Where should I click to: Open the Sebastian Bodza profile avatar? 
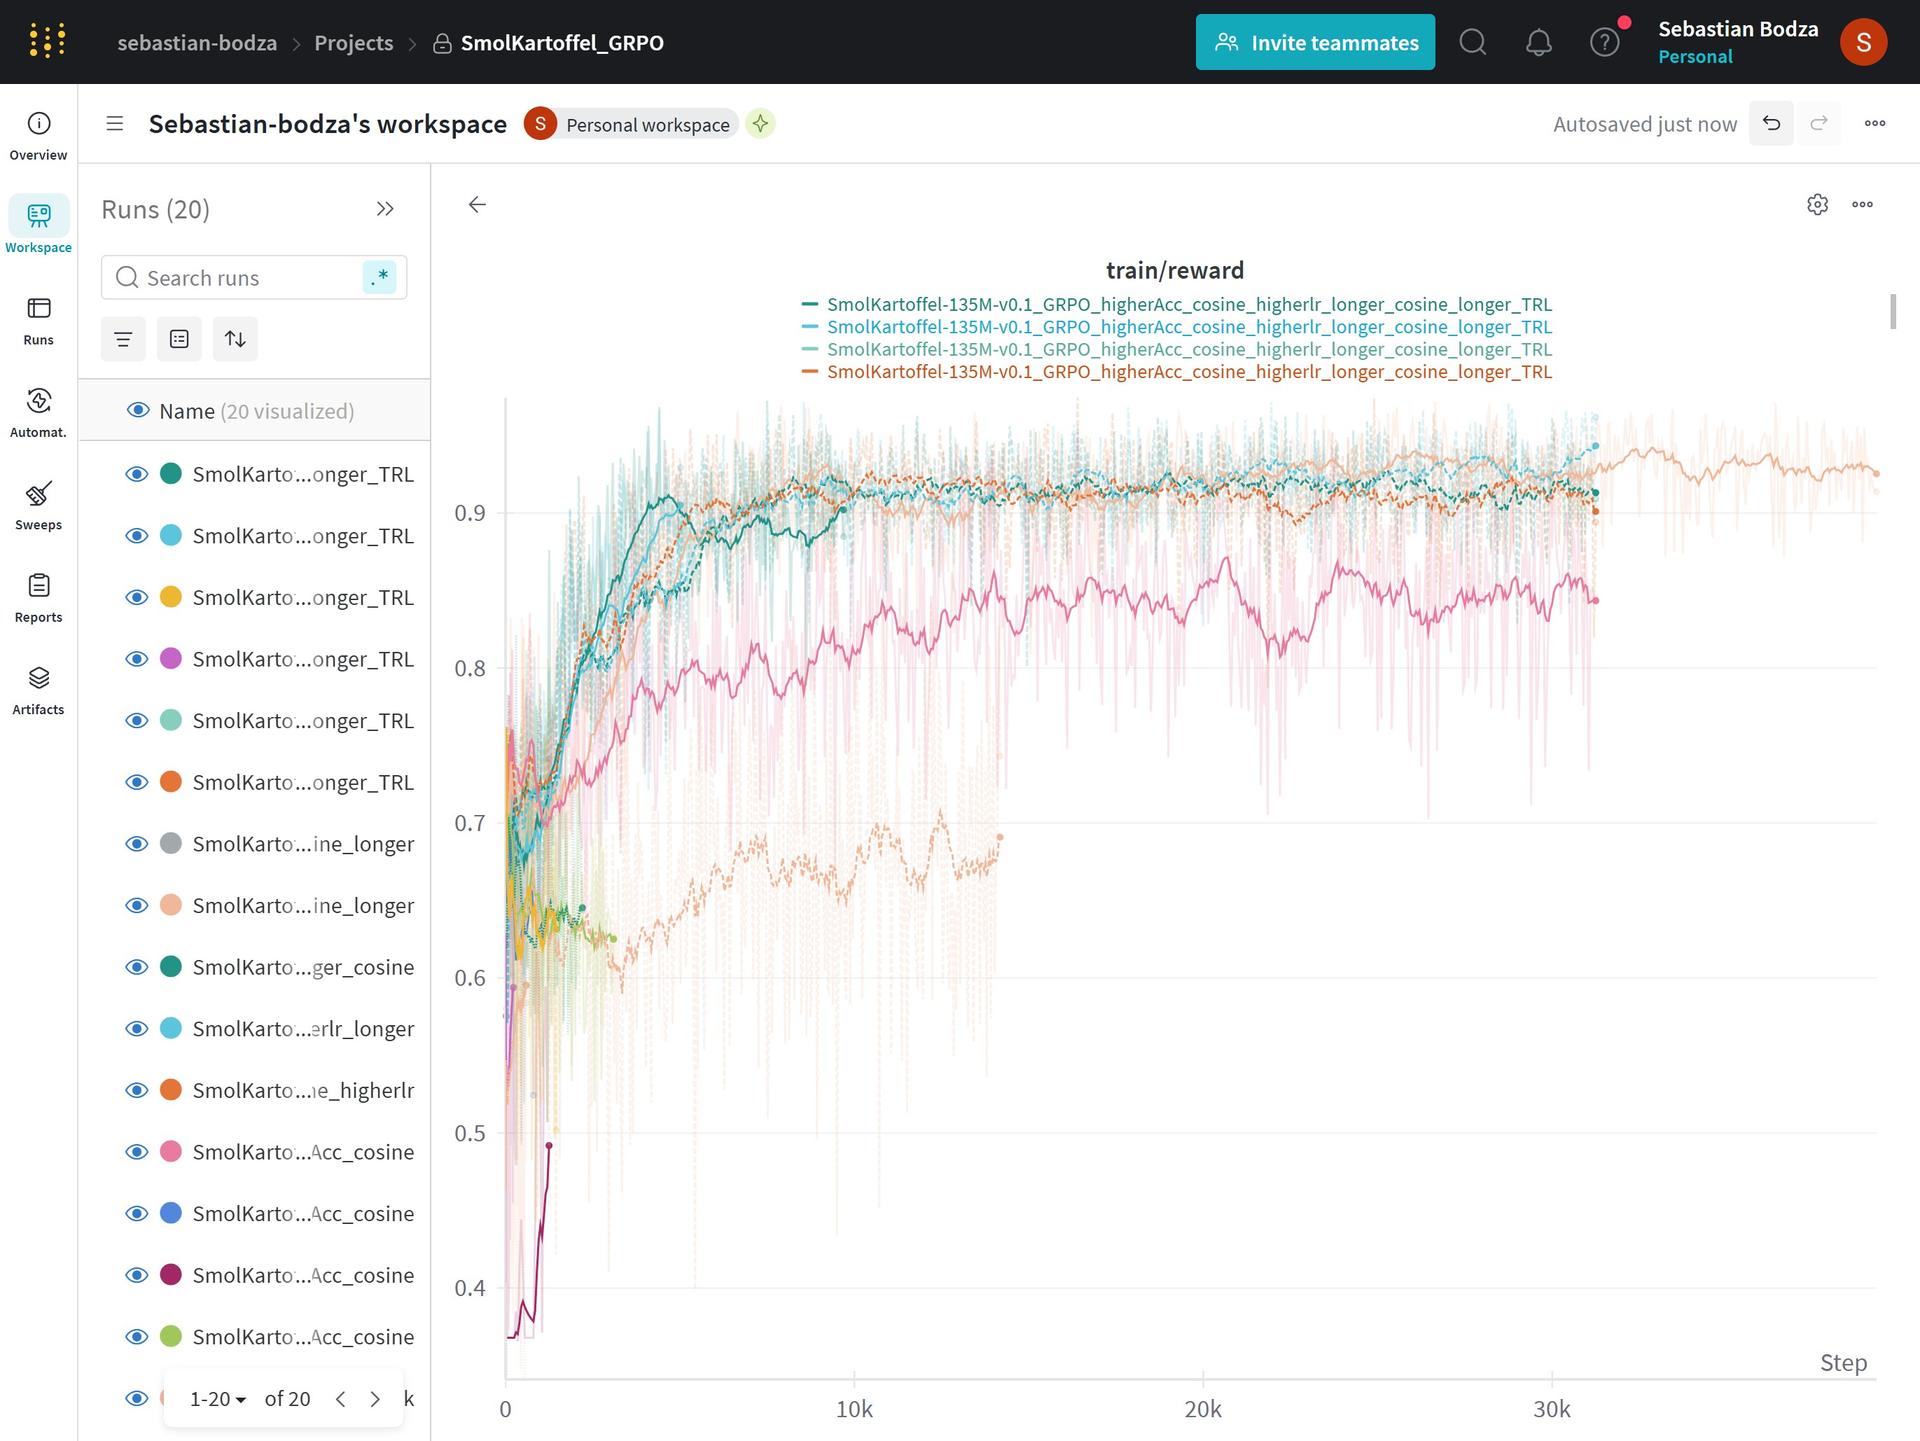1863,42
